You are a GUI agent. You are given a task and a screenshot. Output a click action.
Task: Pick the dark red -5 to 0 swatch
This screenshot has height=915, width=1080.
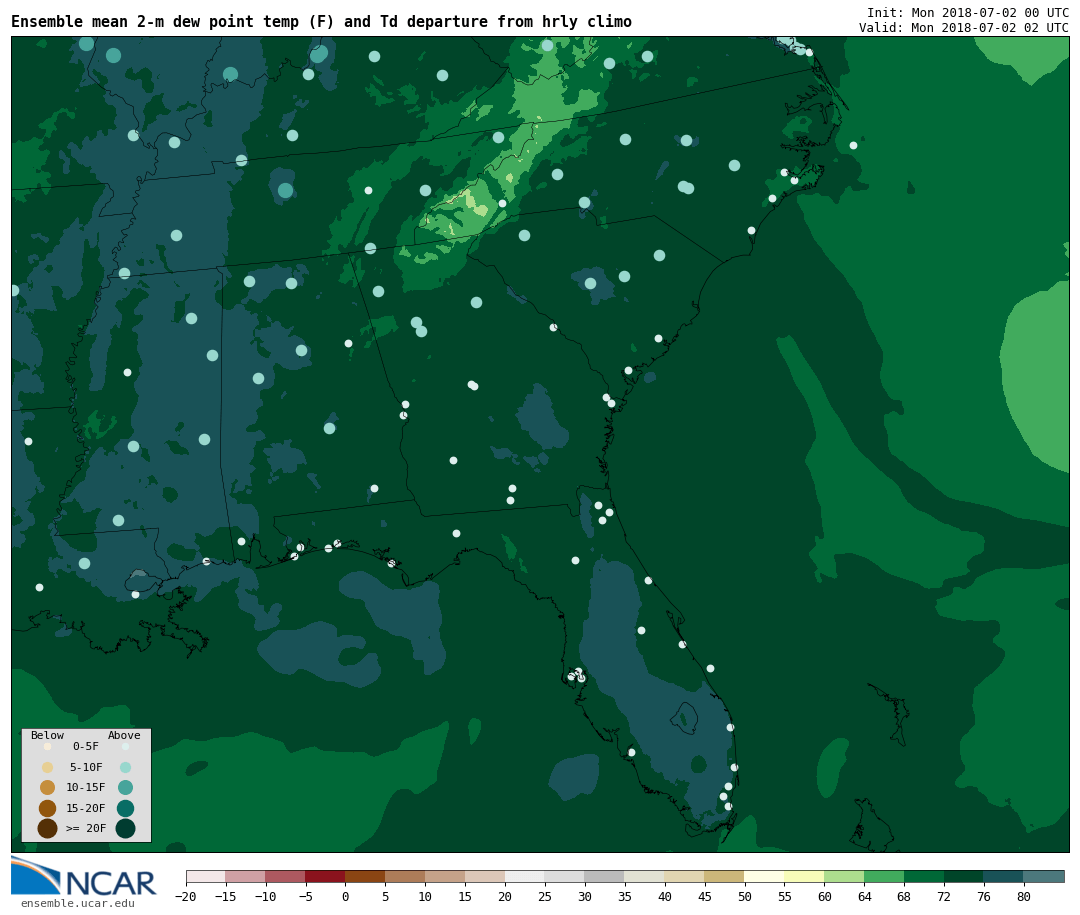coord(325,877)
